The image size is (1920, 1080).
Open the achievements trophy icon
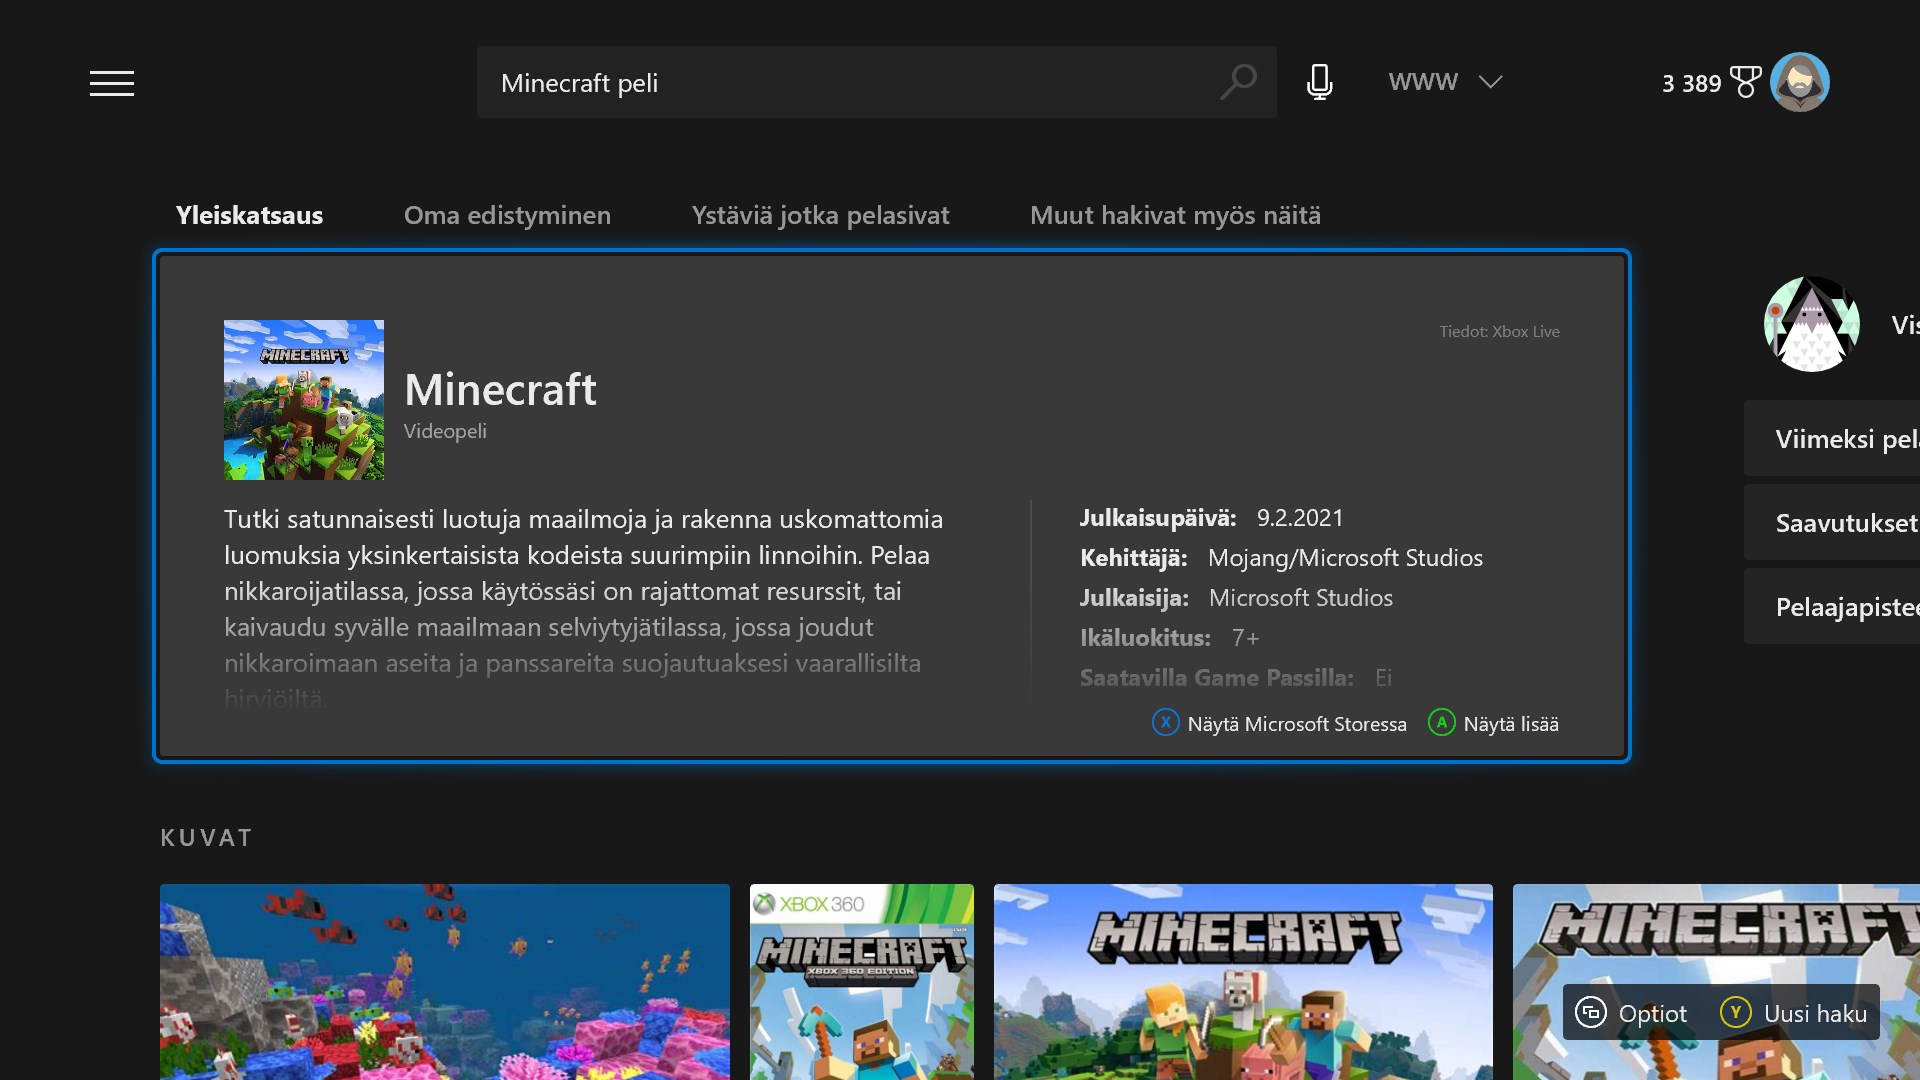tap(1745, 82)
